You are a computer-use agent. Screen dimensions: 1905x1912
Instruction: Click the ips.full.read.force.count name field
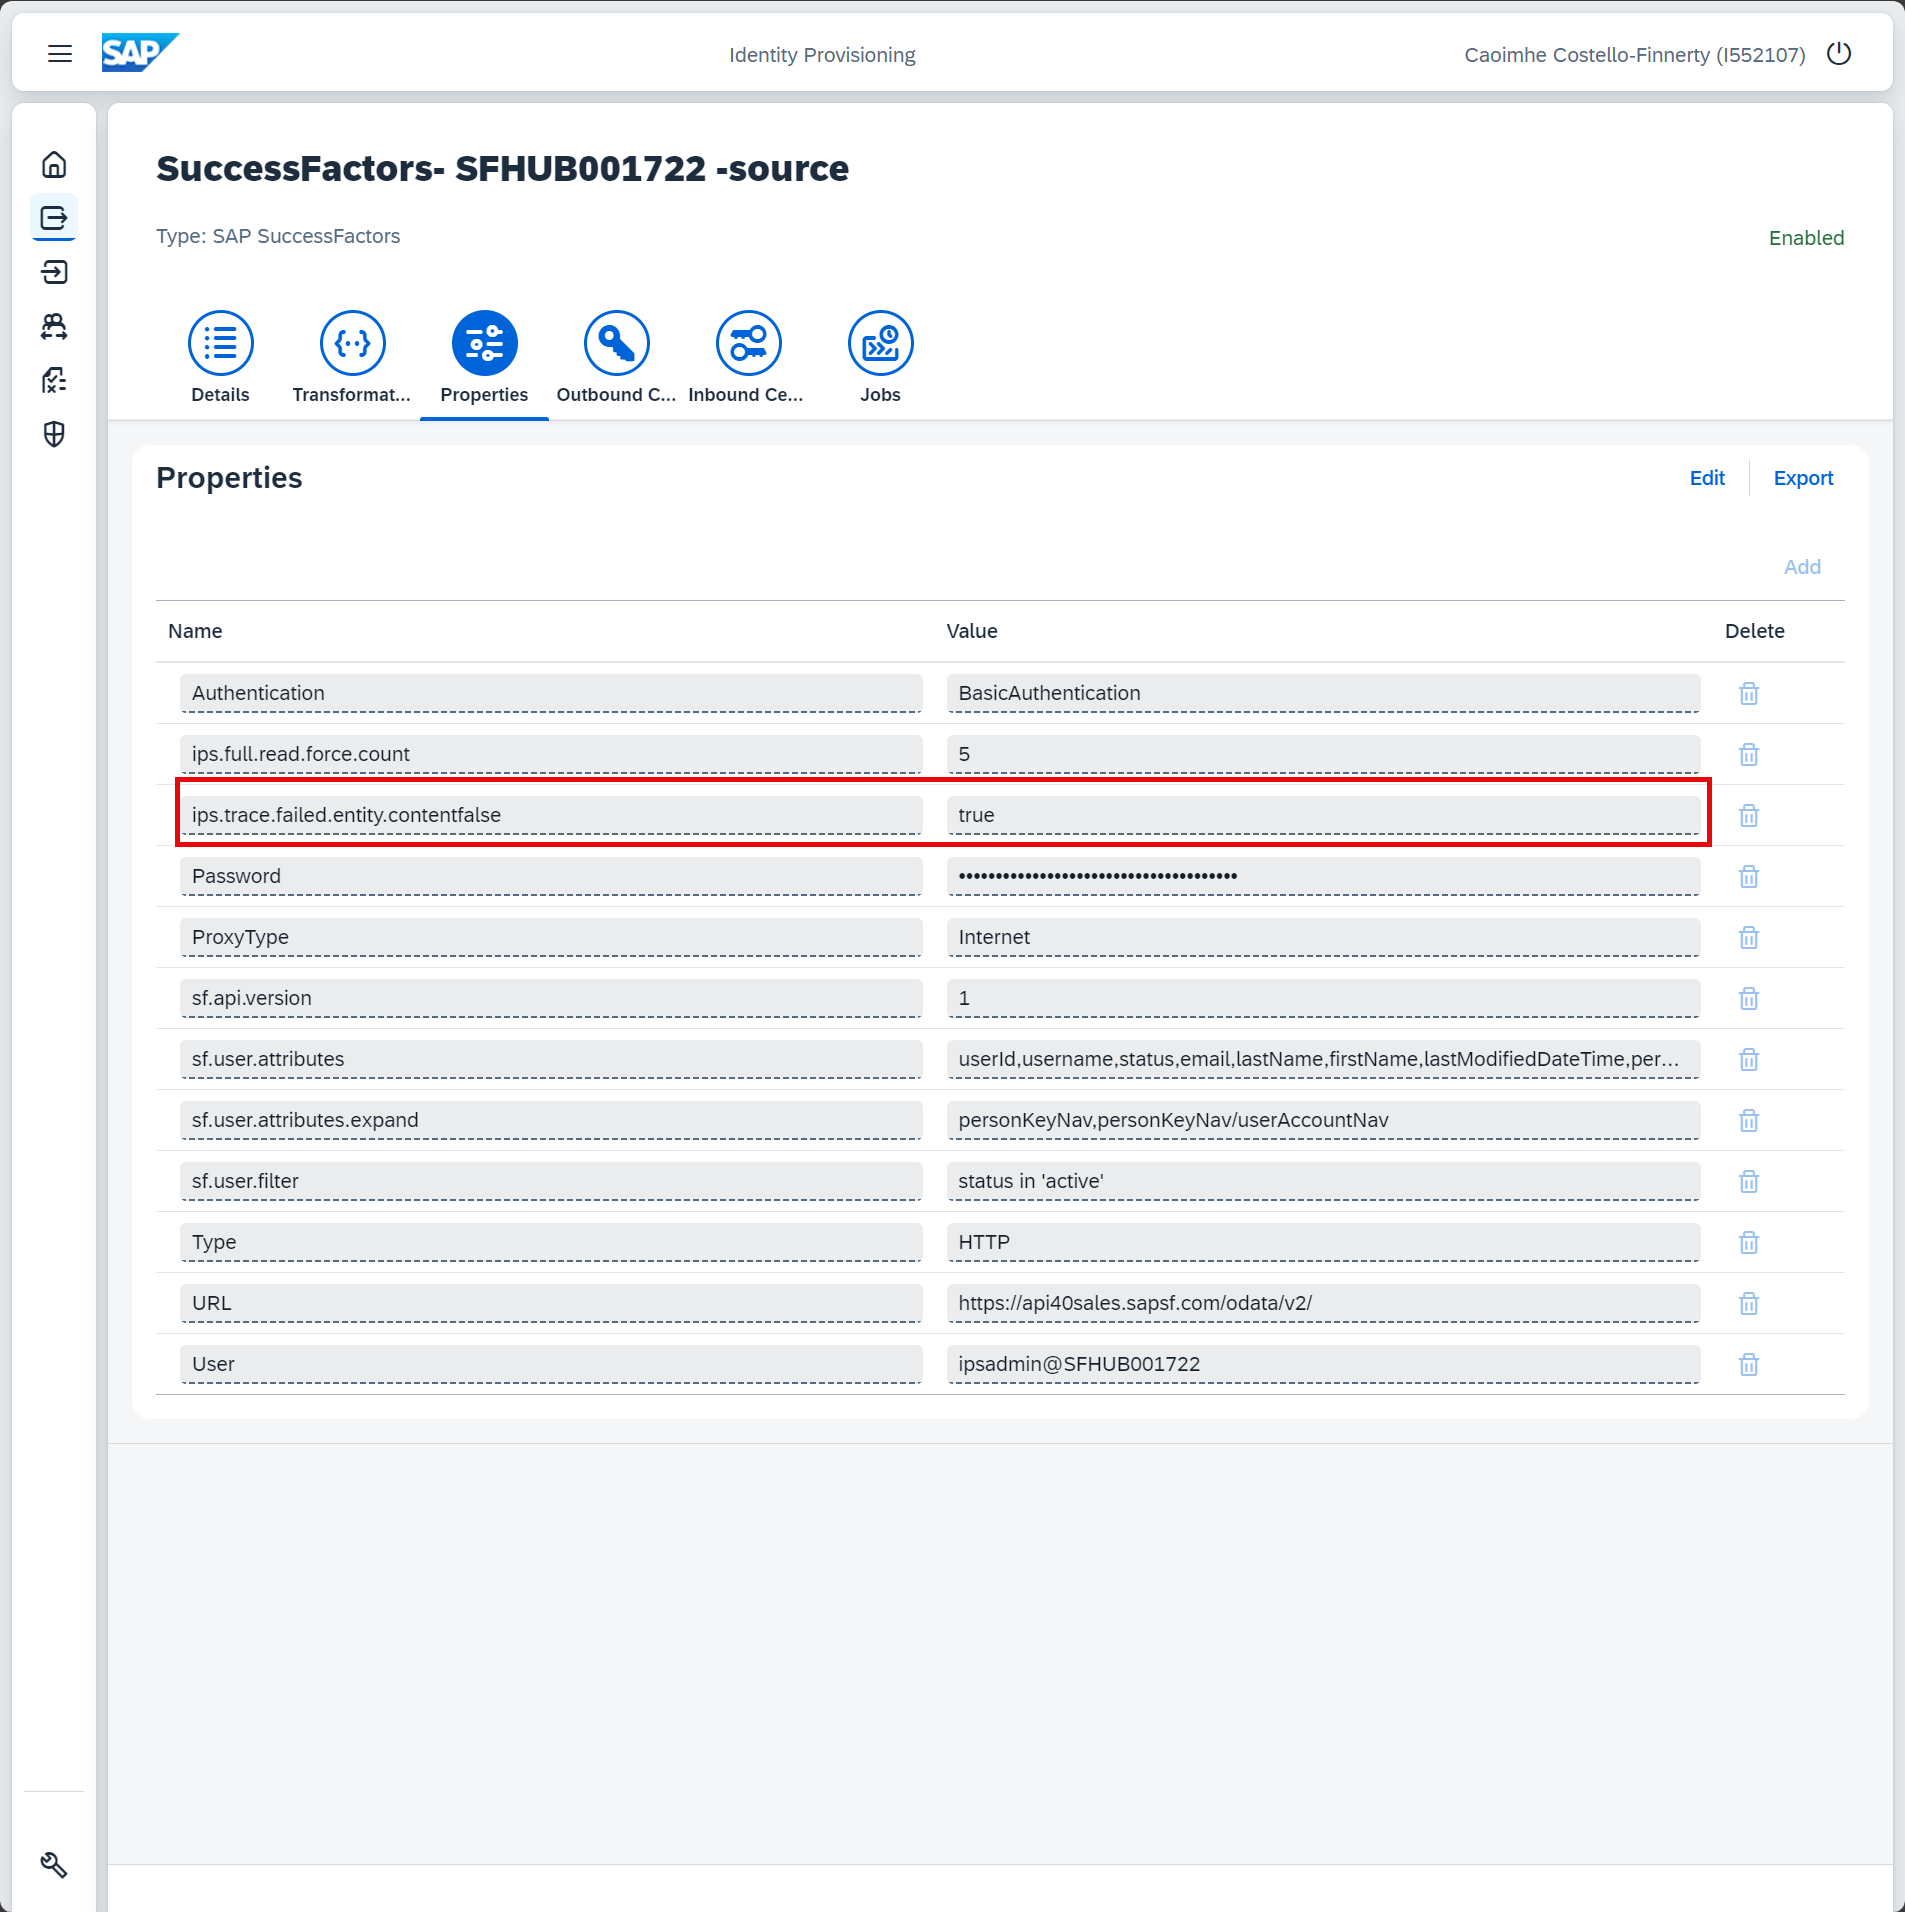click(x=551, y=754)
